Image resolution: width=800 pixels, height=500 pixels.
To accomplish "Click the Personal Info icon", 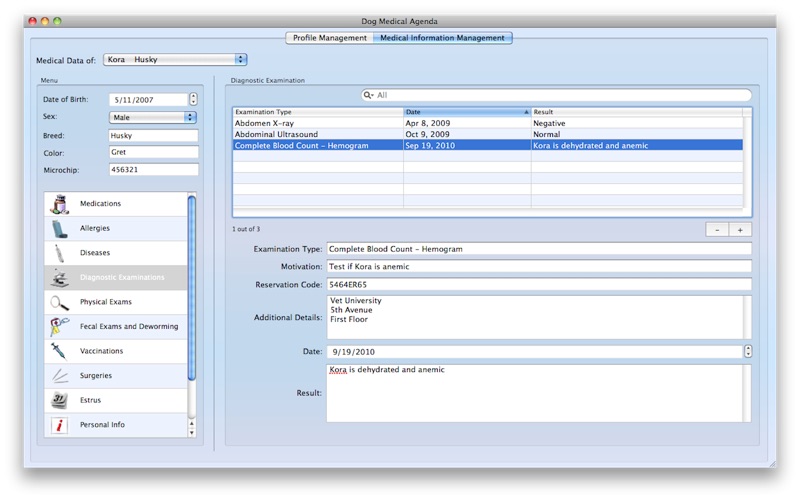I will click(x=60, y=425).
